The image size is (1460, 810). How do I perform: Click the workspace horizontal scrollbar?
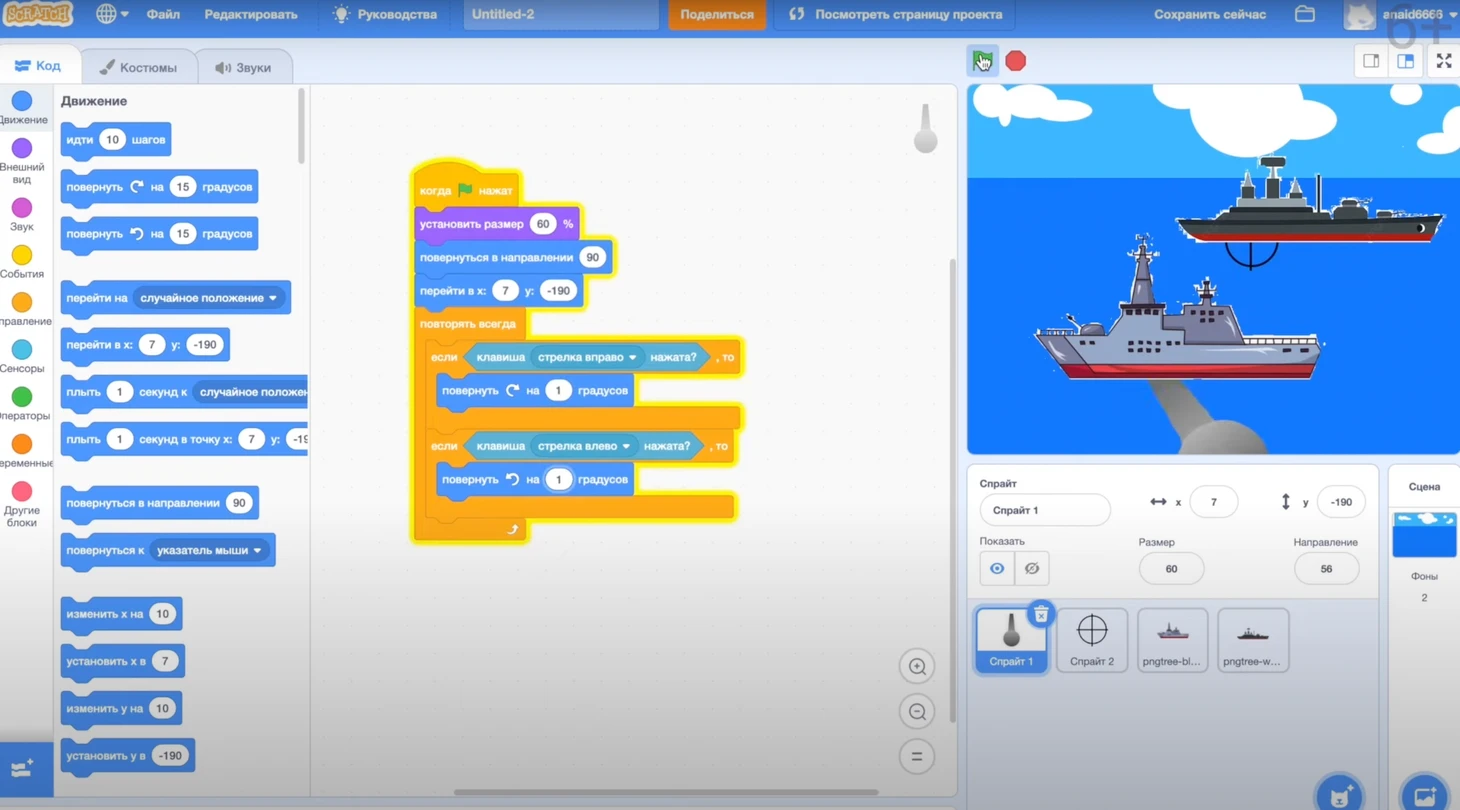coord(666,792)
